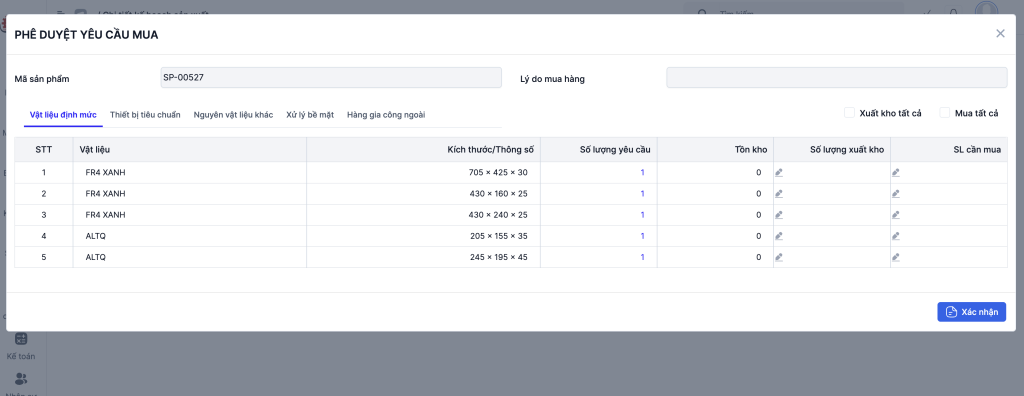Focus the Lý do mua hàng field
1024x396 pixels.
tap(837, 77)
